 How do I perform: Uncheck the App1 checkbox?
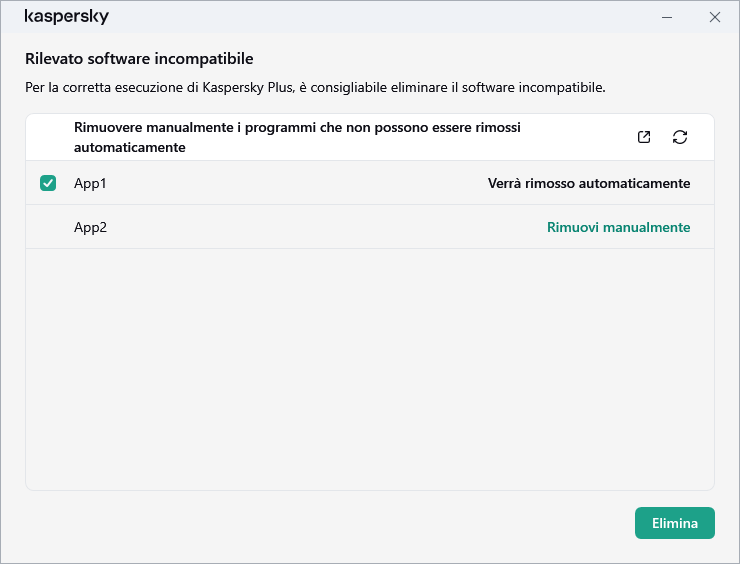click(48, 183)
